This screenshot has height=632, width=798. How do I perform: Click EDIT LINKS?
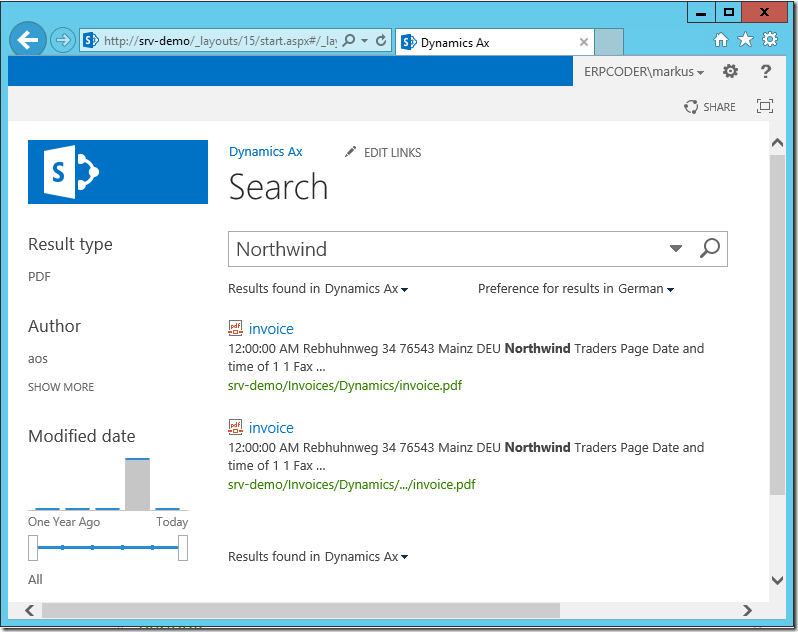pos(383,152)
